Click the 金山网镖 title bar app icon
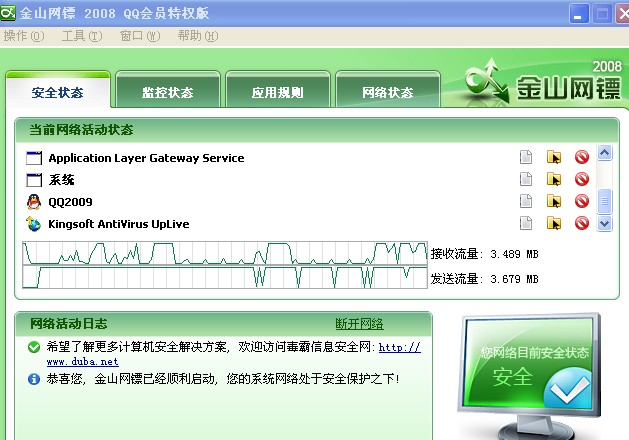Viewport: 629px width, 440px height. coord(8,13)
